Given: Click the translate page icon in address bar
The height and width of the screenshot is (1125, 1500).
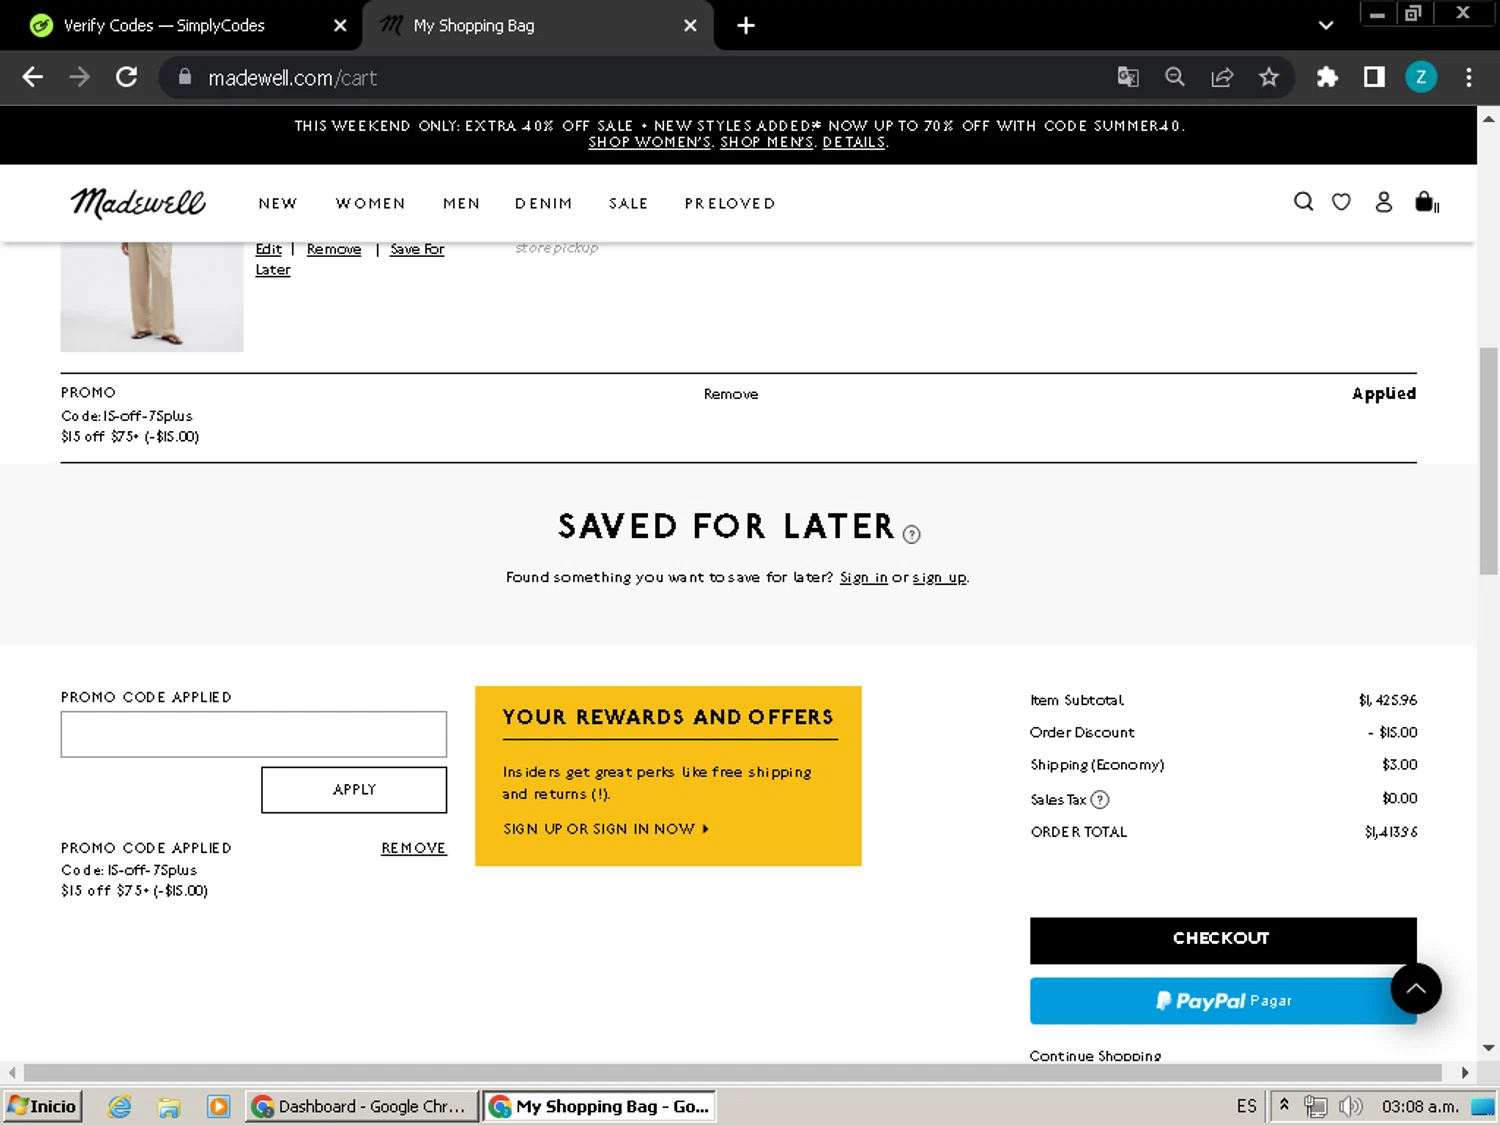Looking at the screenshot, I should [1128, 77].
